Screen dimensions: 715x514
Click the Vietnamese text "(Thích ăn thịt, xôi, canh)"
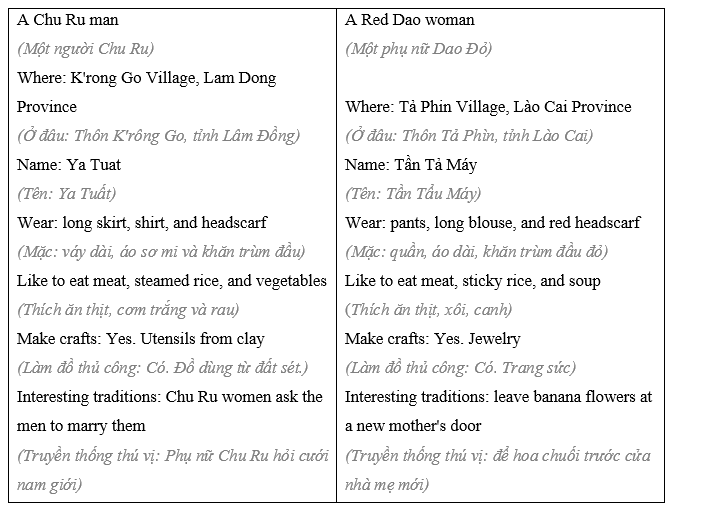[x=436, y=310]
